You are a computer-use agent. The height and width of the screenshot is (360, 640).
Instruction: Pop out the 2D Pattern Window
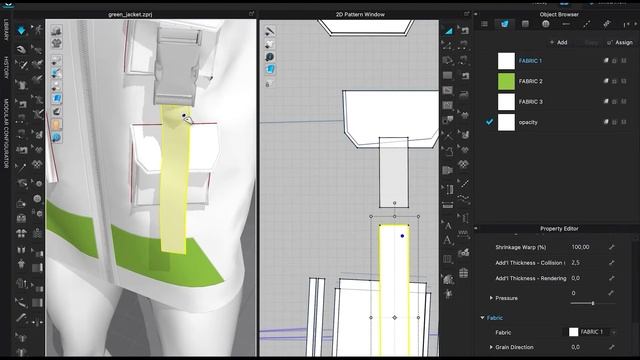[x=466, y=14]
